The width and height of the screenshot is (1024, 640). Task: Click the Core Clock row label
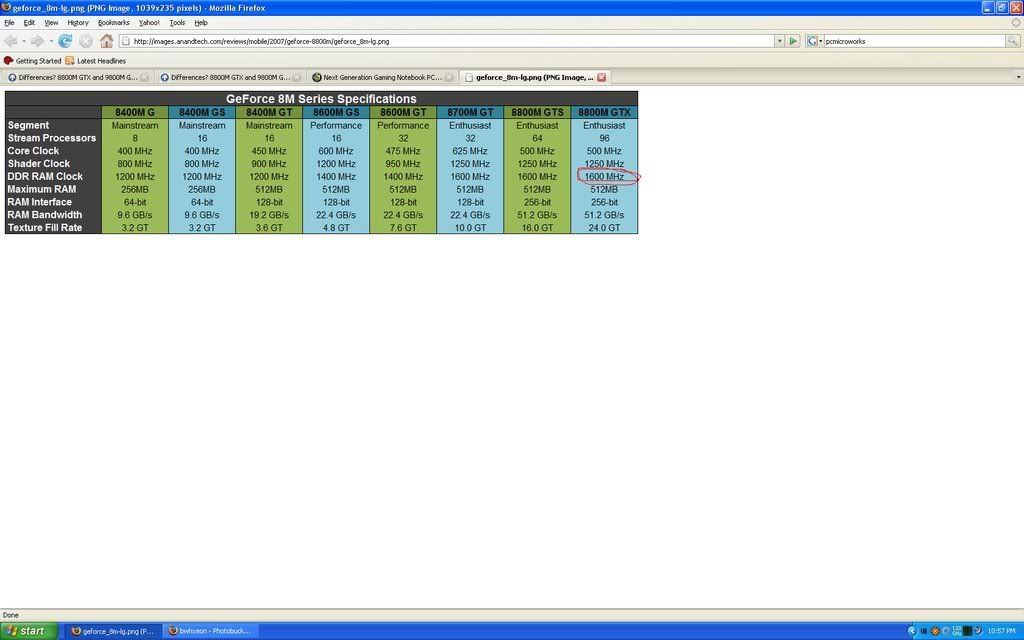tap(33, 151)
